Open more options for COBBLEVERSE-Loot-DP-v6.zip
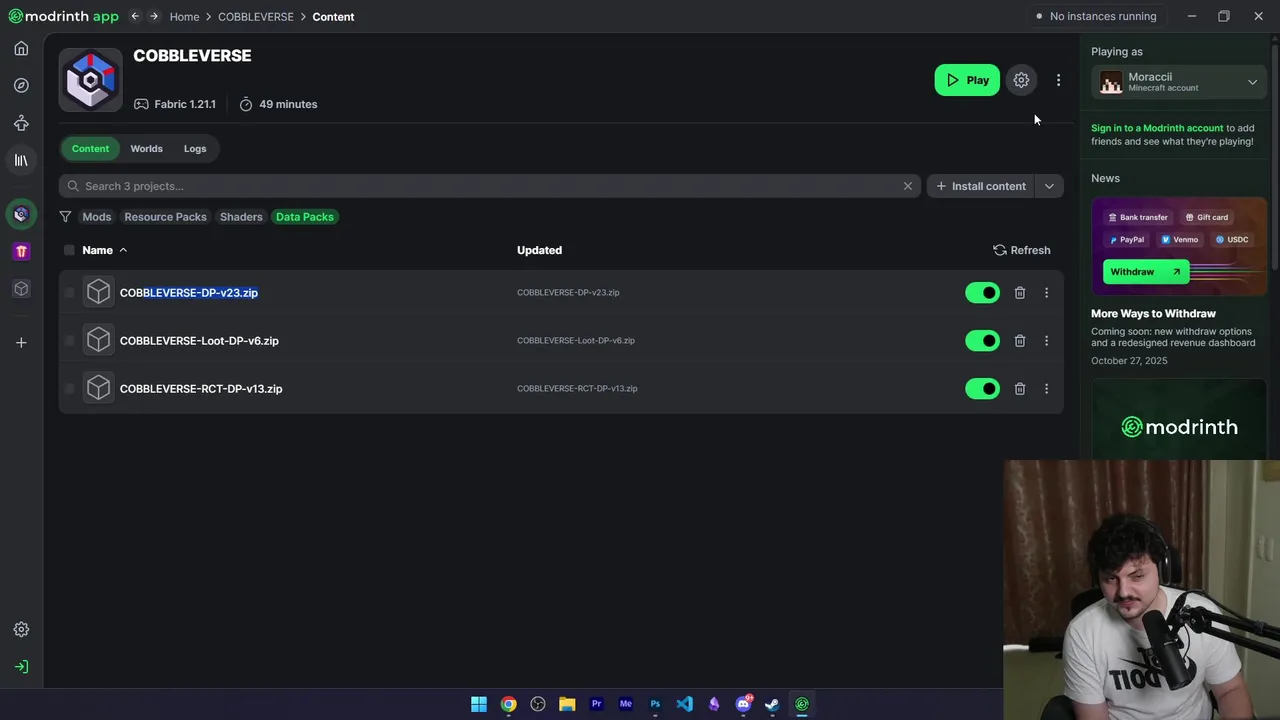 pyautogui.click(x=1046, y=341)
